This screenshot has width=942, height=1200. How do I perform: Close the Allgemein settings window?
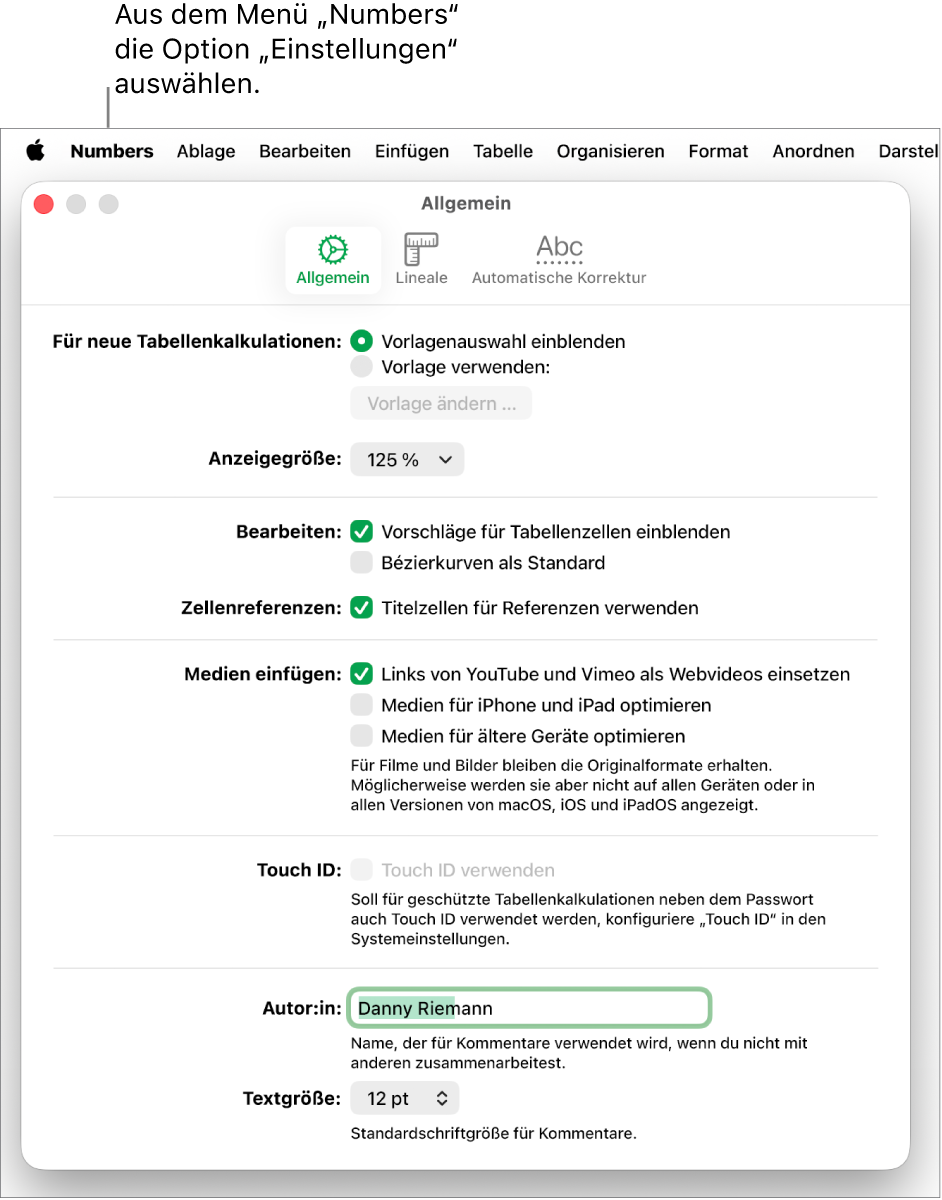click(44, 204)
